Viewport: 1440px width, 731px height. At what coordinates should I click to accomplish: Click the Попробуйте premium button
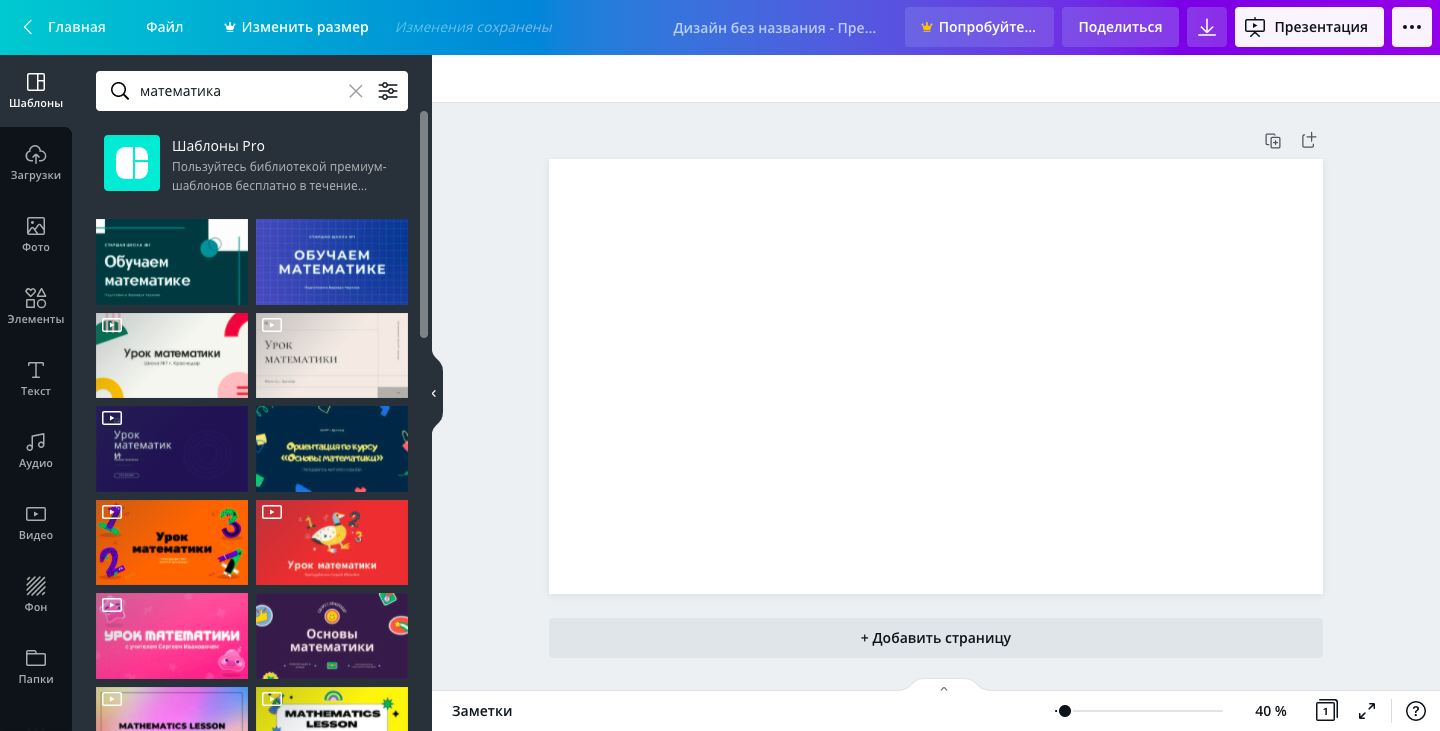click(x=979, y=27)
